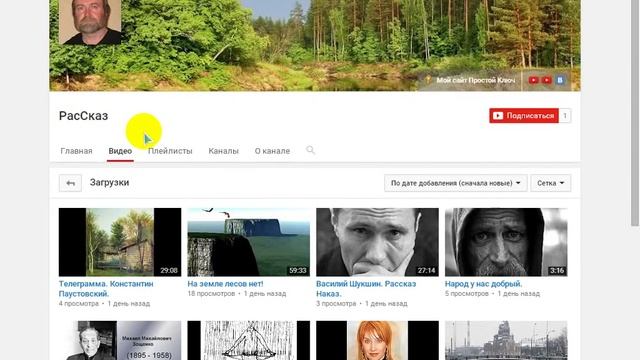This screenshot has width=640, height=360.
Task: Open the snowy cityscape thumbnail
Action: 506,340
